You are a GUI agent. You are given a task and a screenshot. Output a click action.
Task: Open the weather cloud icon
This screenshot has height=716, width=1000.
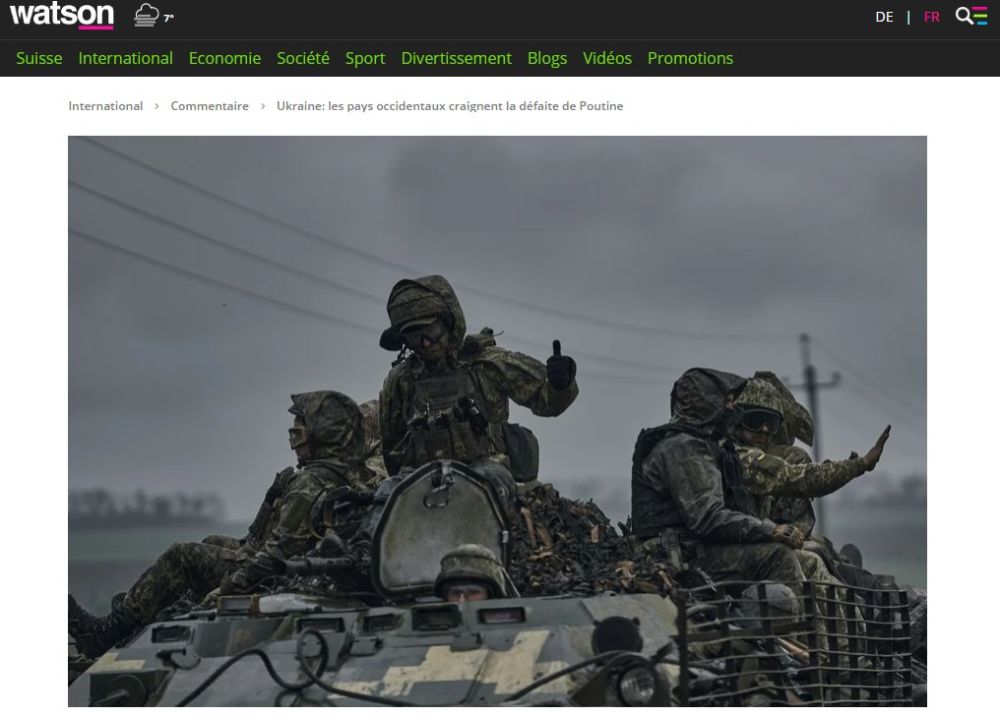coord(147,15)
